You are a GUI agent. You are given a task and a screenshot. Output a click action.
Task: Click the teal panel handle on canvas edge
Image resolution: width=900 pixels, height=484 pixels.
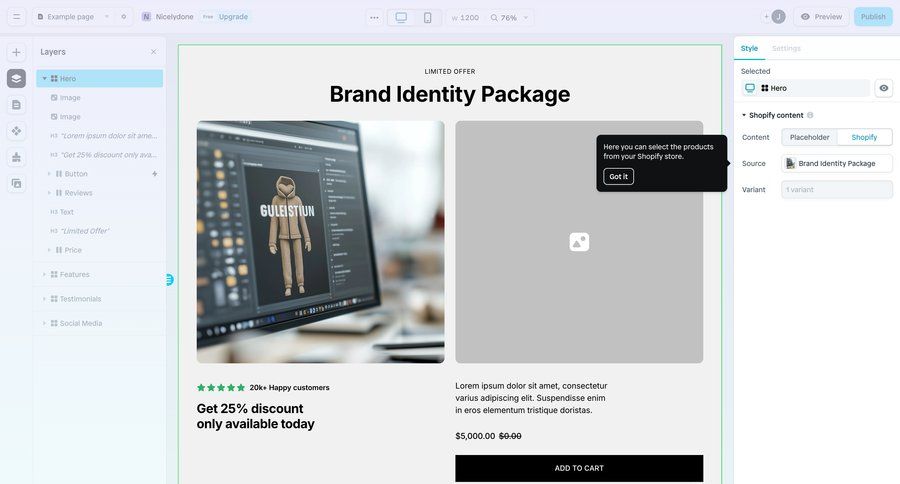pyautogui.click(x=170, y=280)
